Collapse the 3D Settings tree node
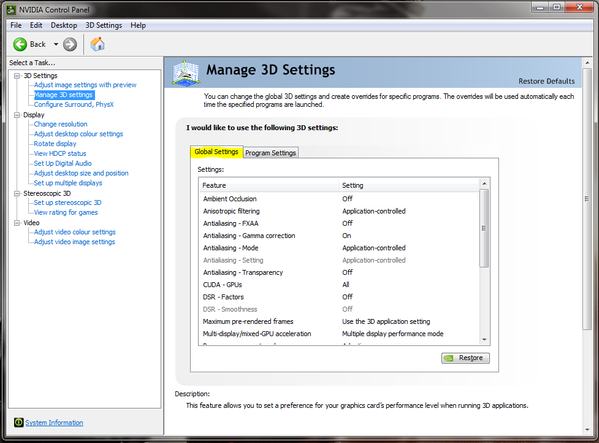Screen dimensions: 599x443 click(x=17, y=76)
